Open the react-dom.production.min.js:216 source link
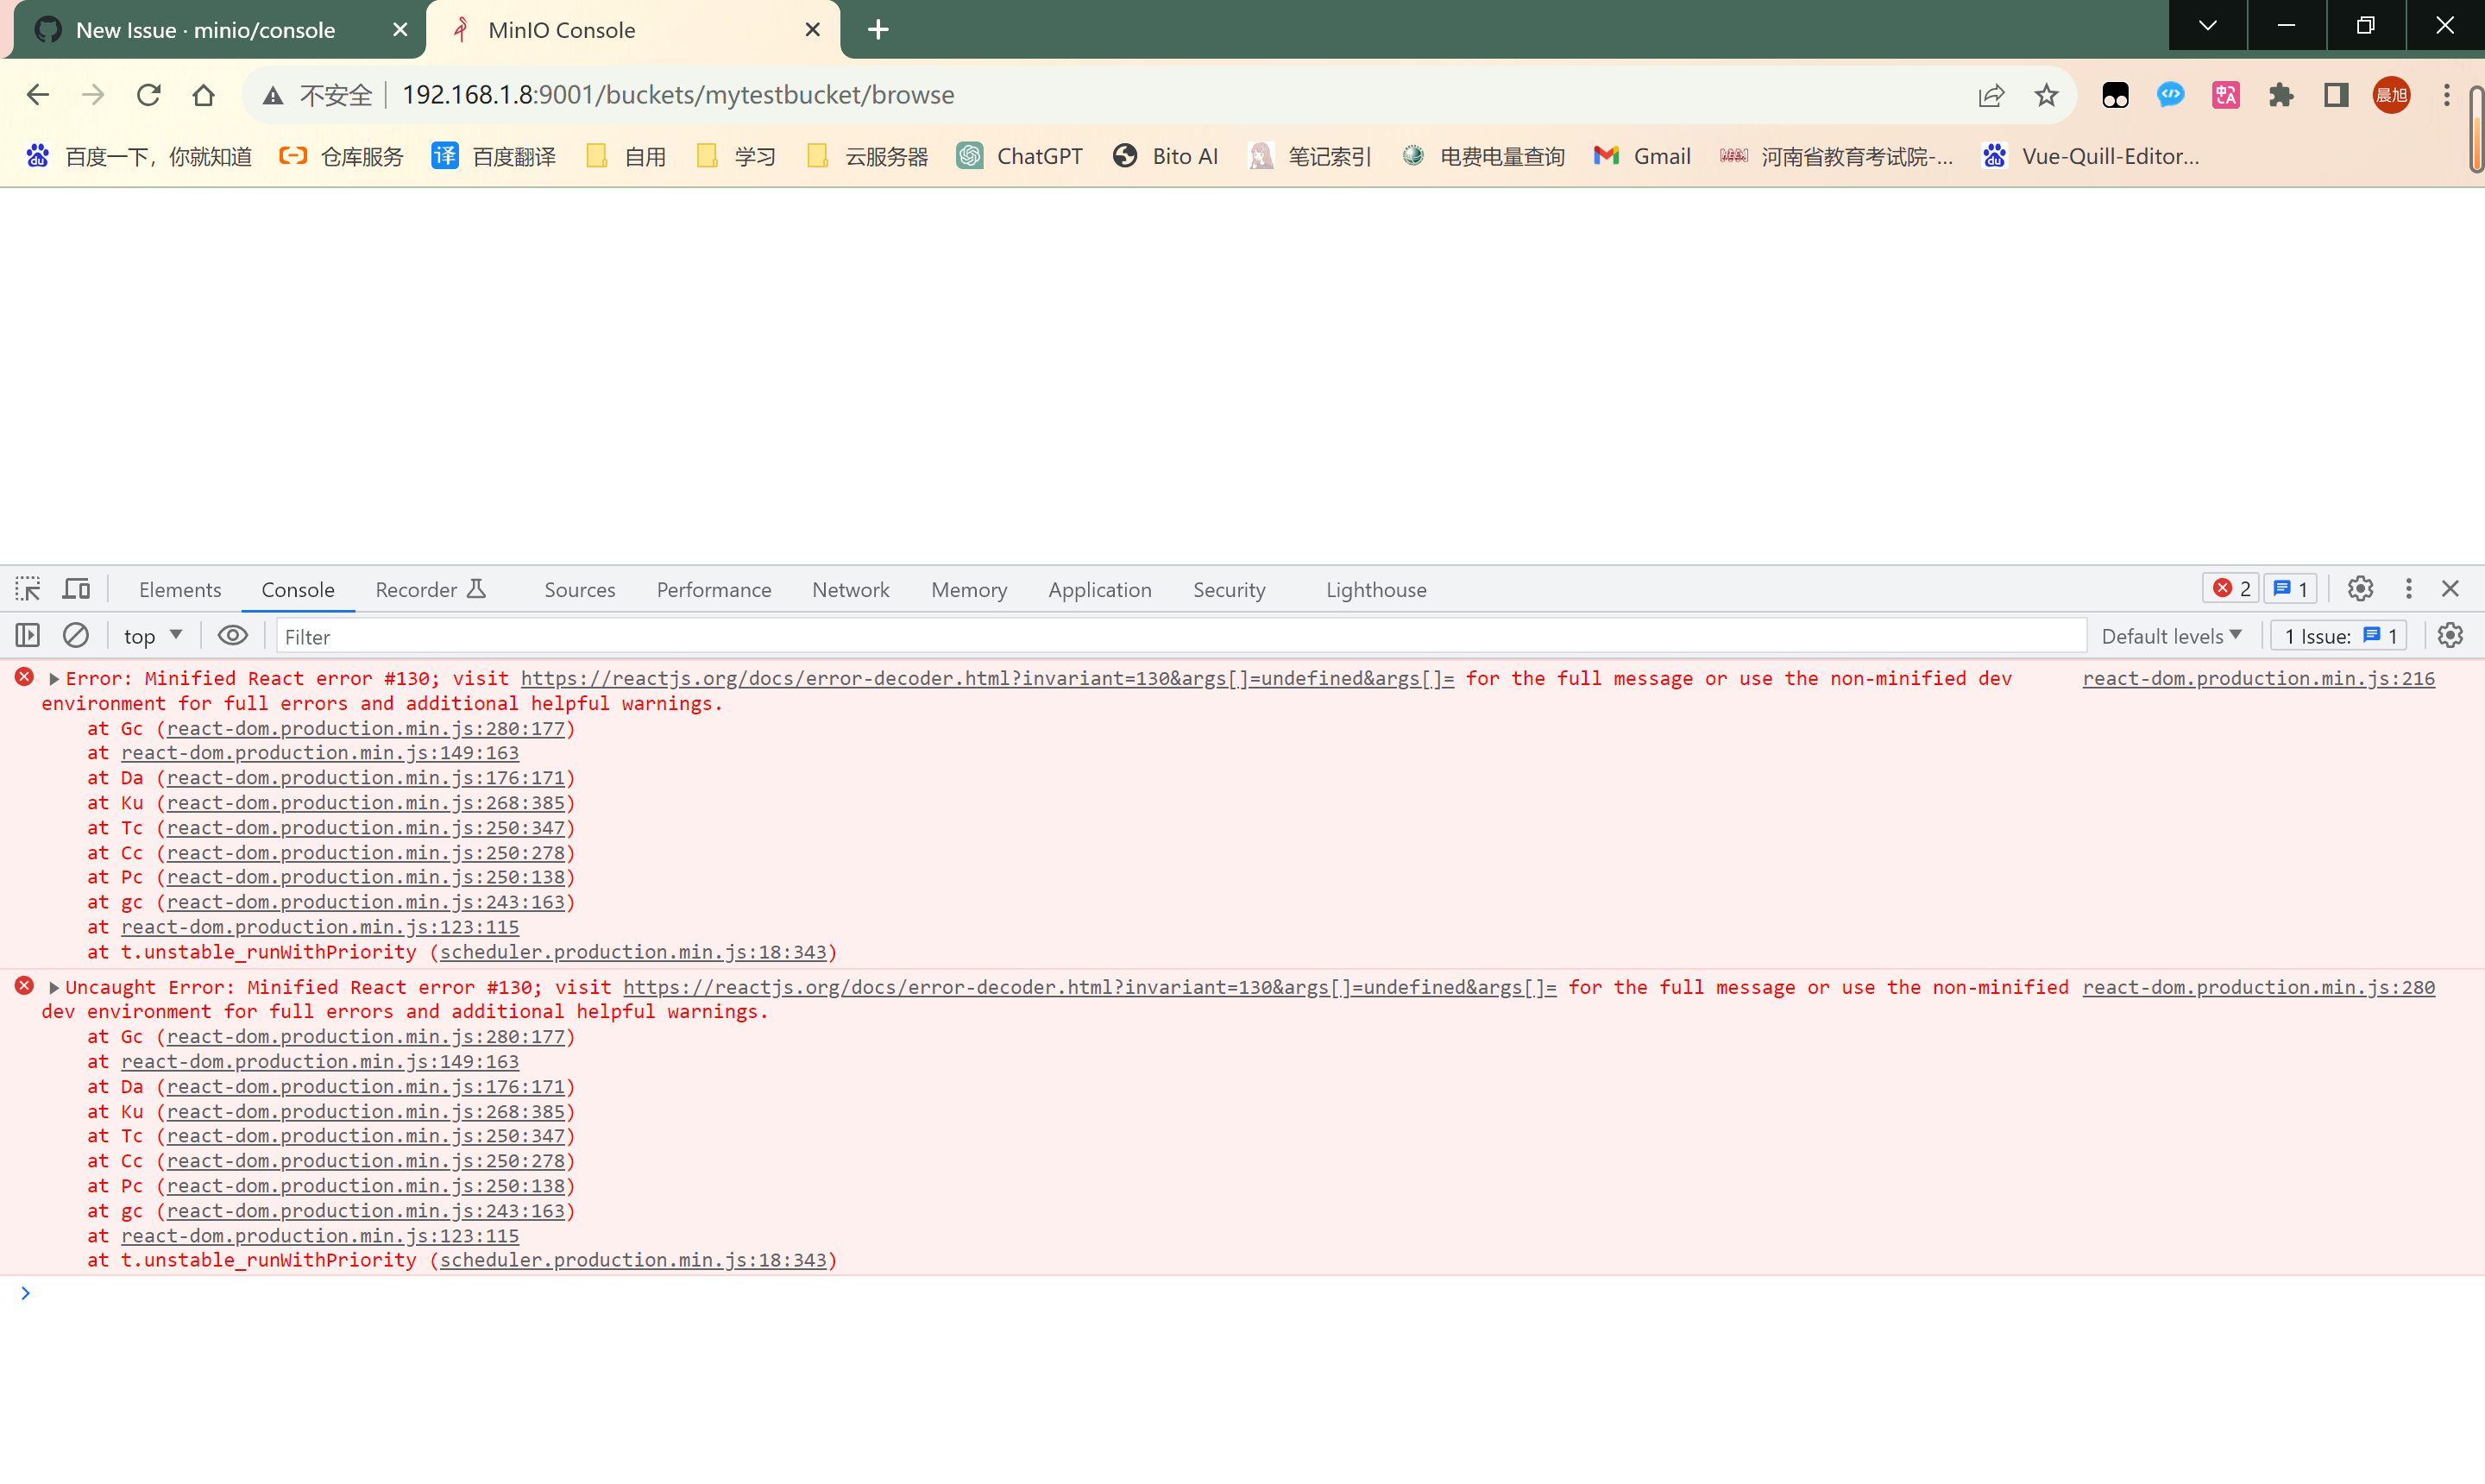 (2258, 679)
